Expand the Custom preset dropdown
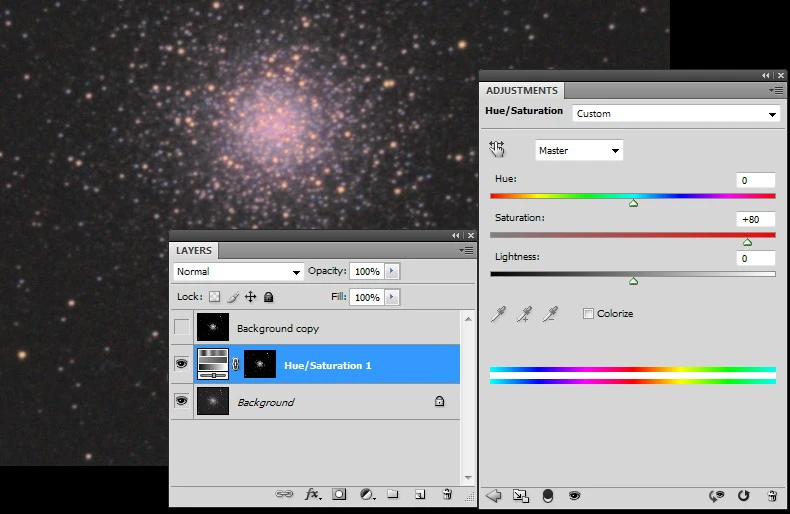This screenshot has height=514, width=790. pyautogui.click(x=675, y=114)
